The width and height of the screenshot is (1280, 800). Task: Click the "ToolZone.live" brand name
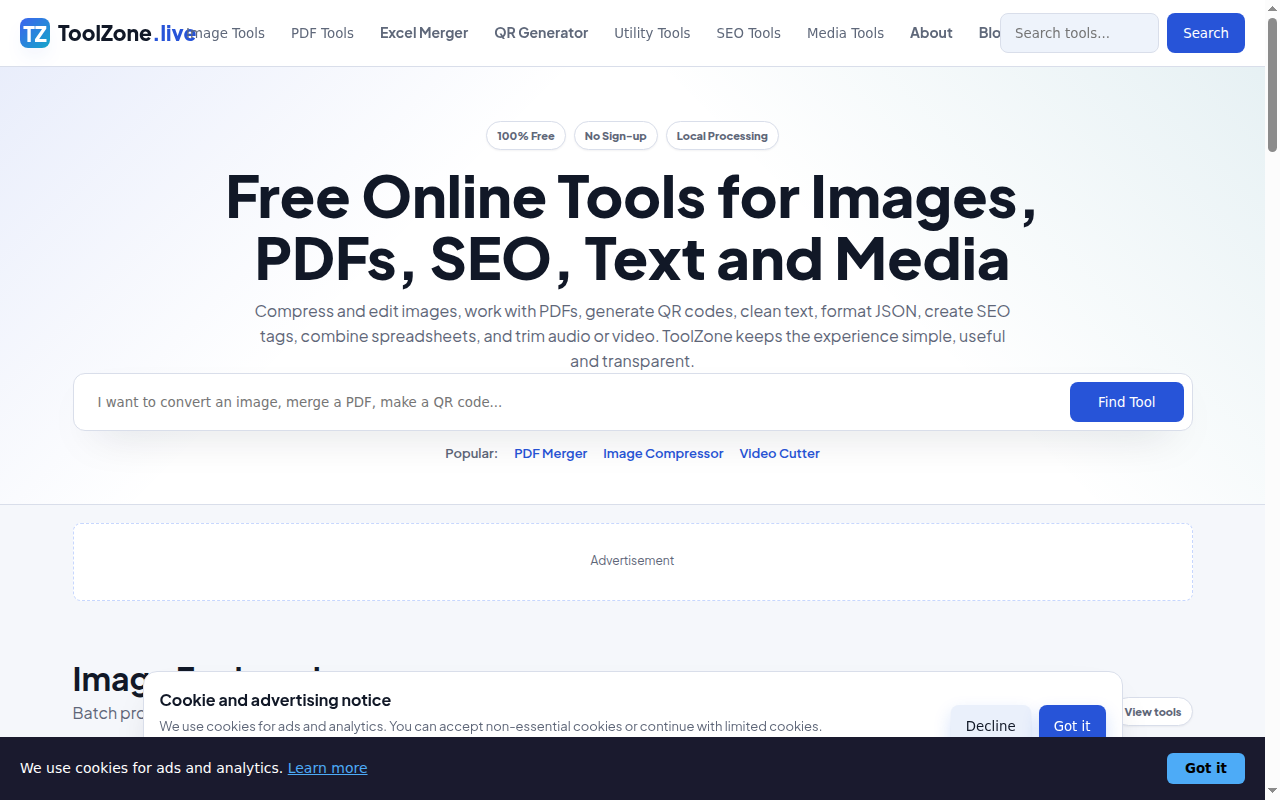coord(127,33)
